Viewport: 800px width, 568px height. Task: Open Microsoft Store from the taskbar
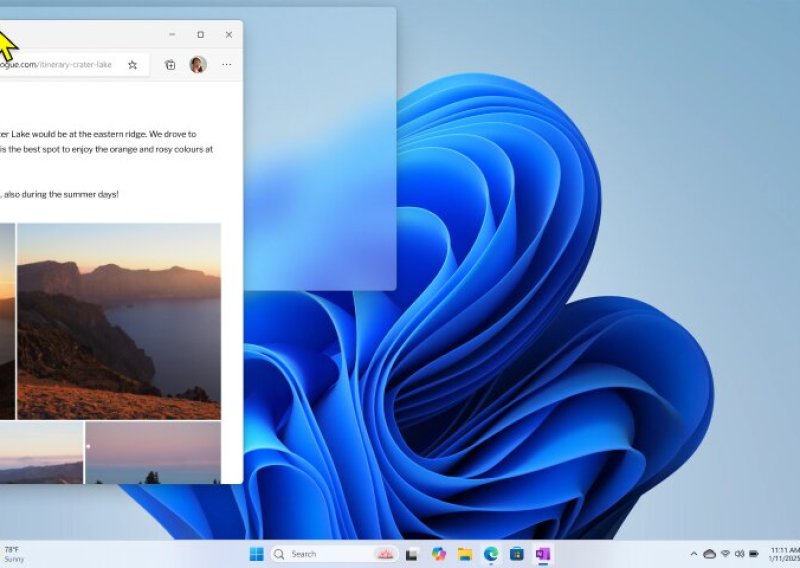[517, 554]
